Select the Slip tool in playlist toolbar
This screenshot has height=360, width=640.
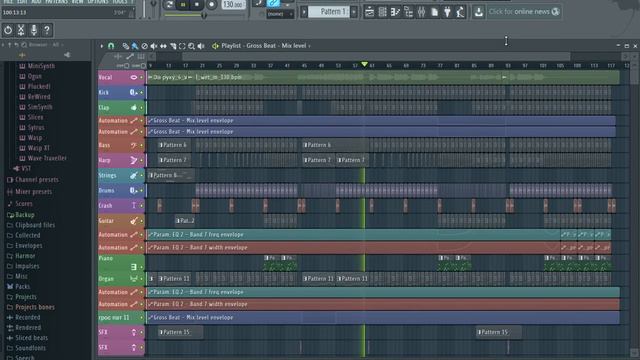(x=163, y=46)
